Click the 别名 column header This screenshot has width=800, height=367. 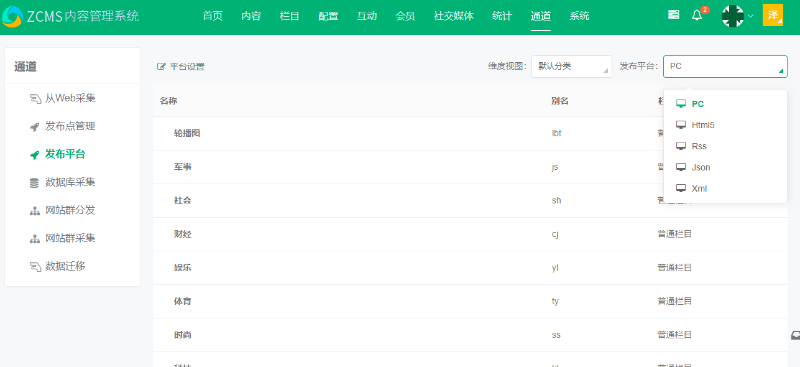pyautogui.click(x=560, y=101)
